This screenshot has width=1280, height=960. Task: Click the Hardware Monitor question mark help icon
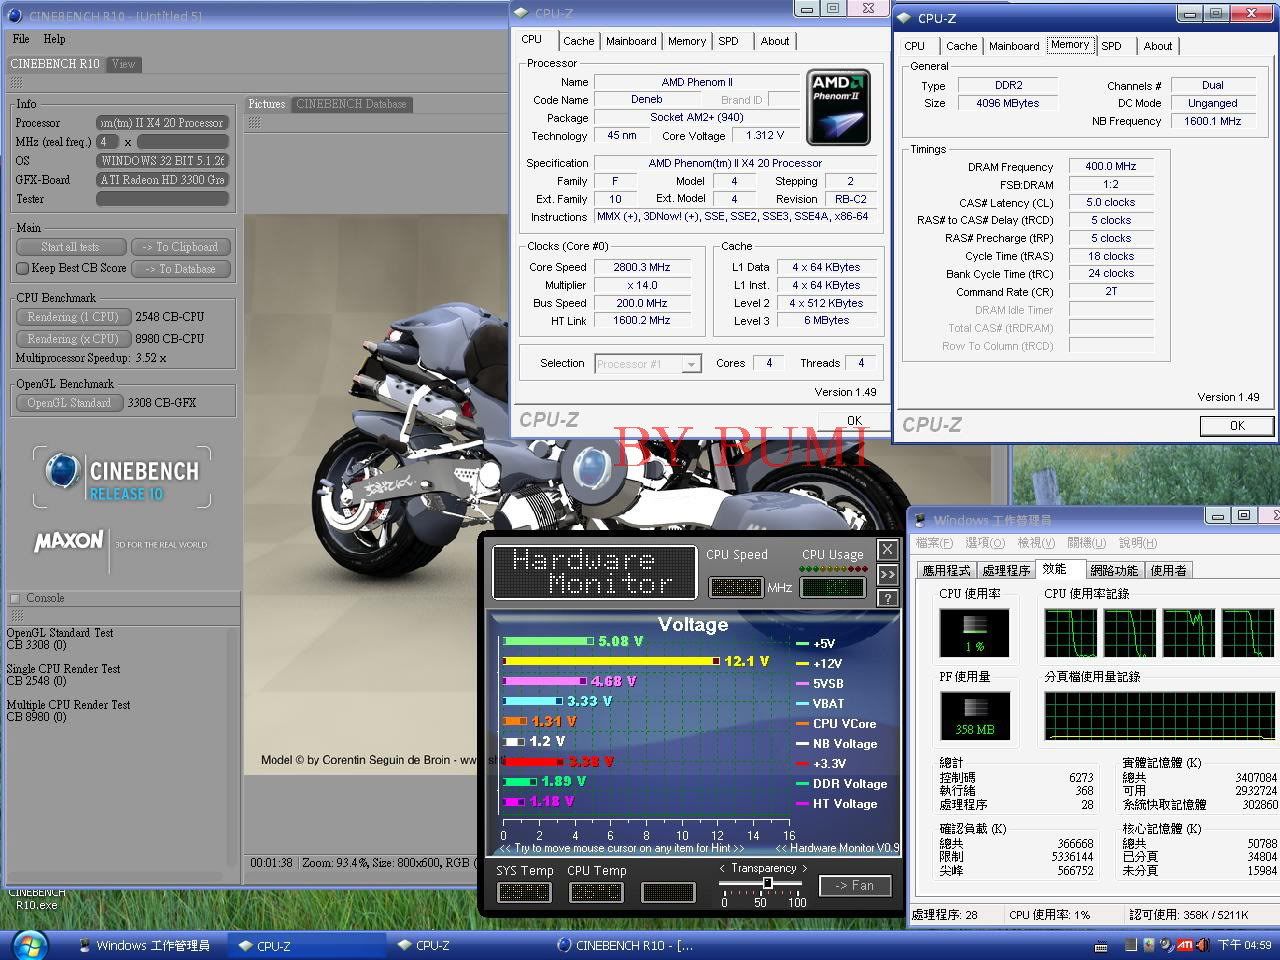coord(887,598)
